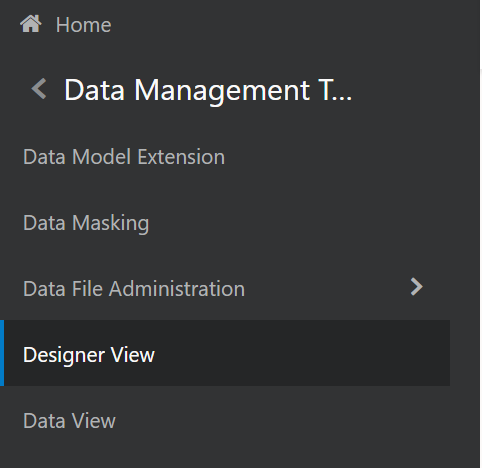Image resolution: width=482 pixels, height=468 pixels.
Task: Select Designer View
Action: 225,353
